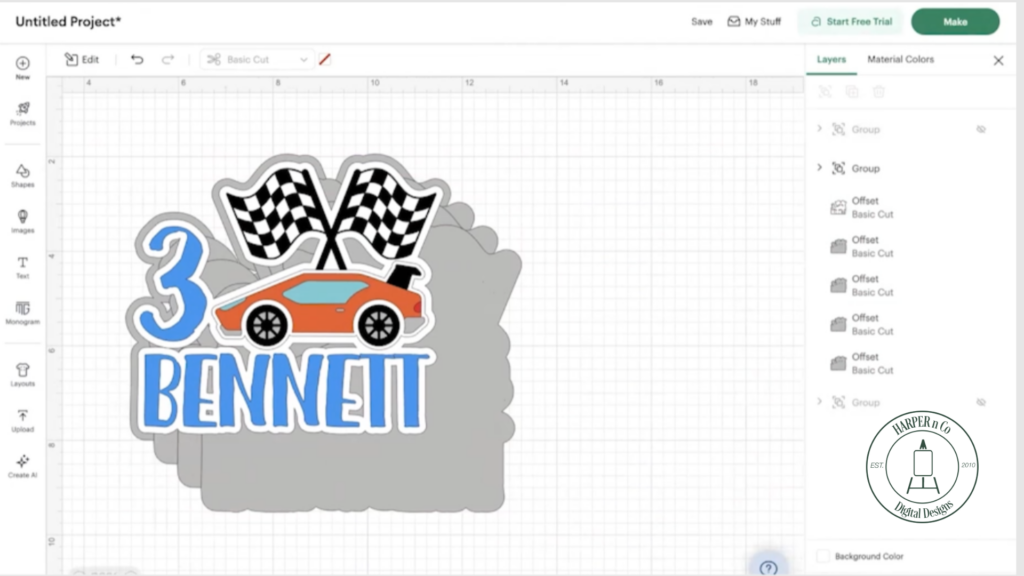Click the Upload icon
The height and width of the screenshot is (576, 1024).
(x=22, y=420)
